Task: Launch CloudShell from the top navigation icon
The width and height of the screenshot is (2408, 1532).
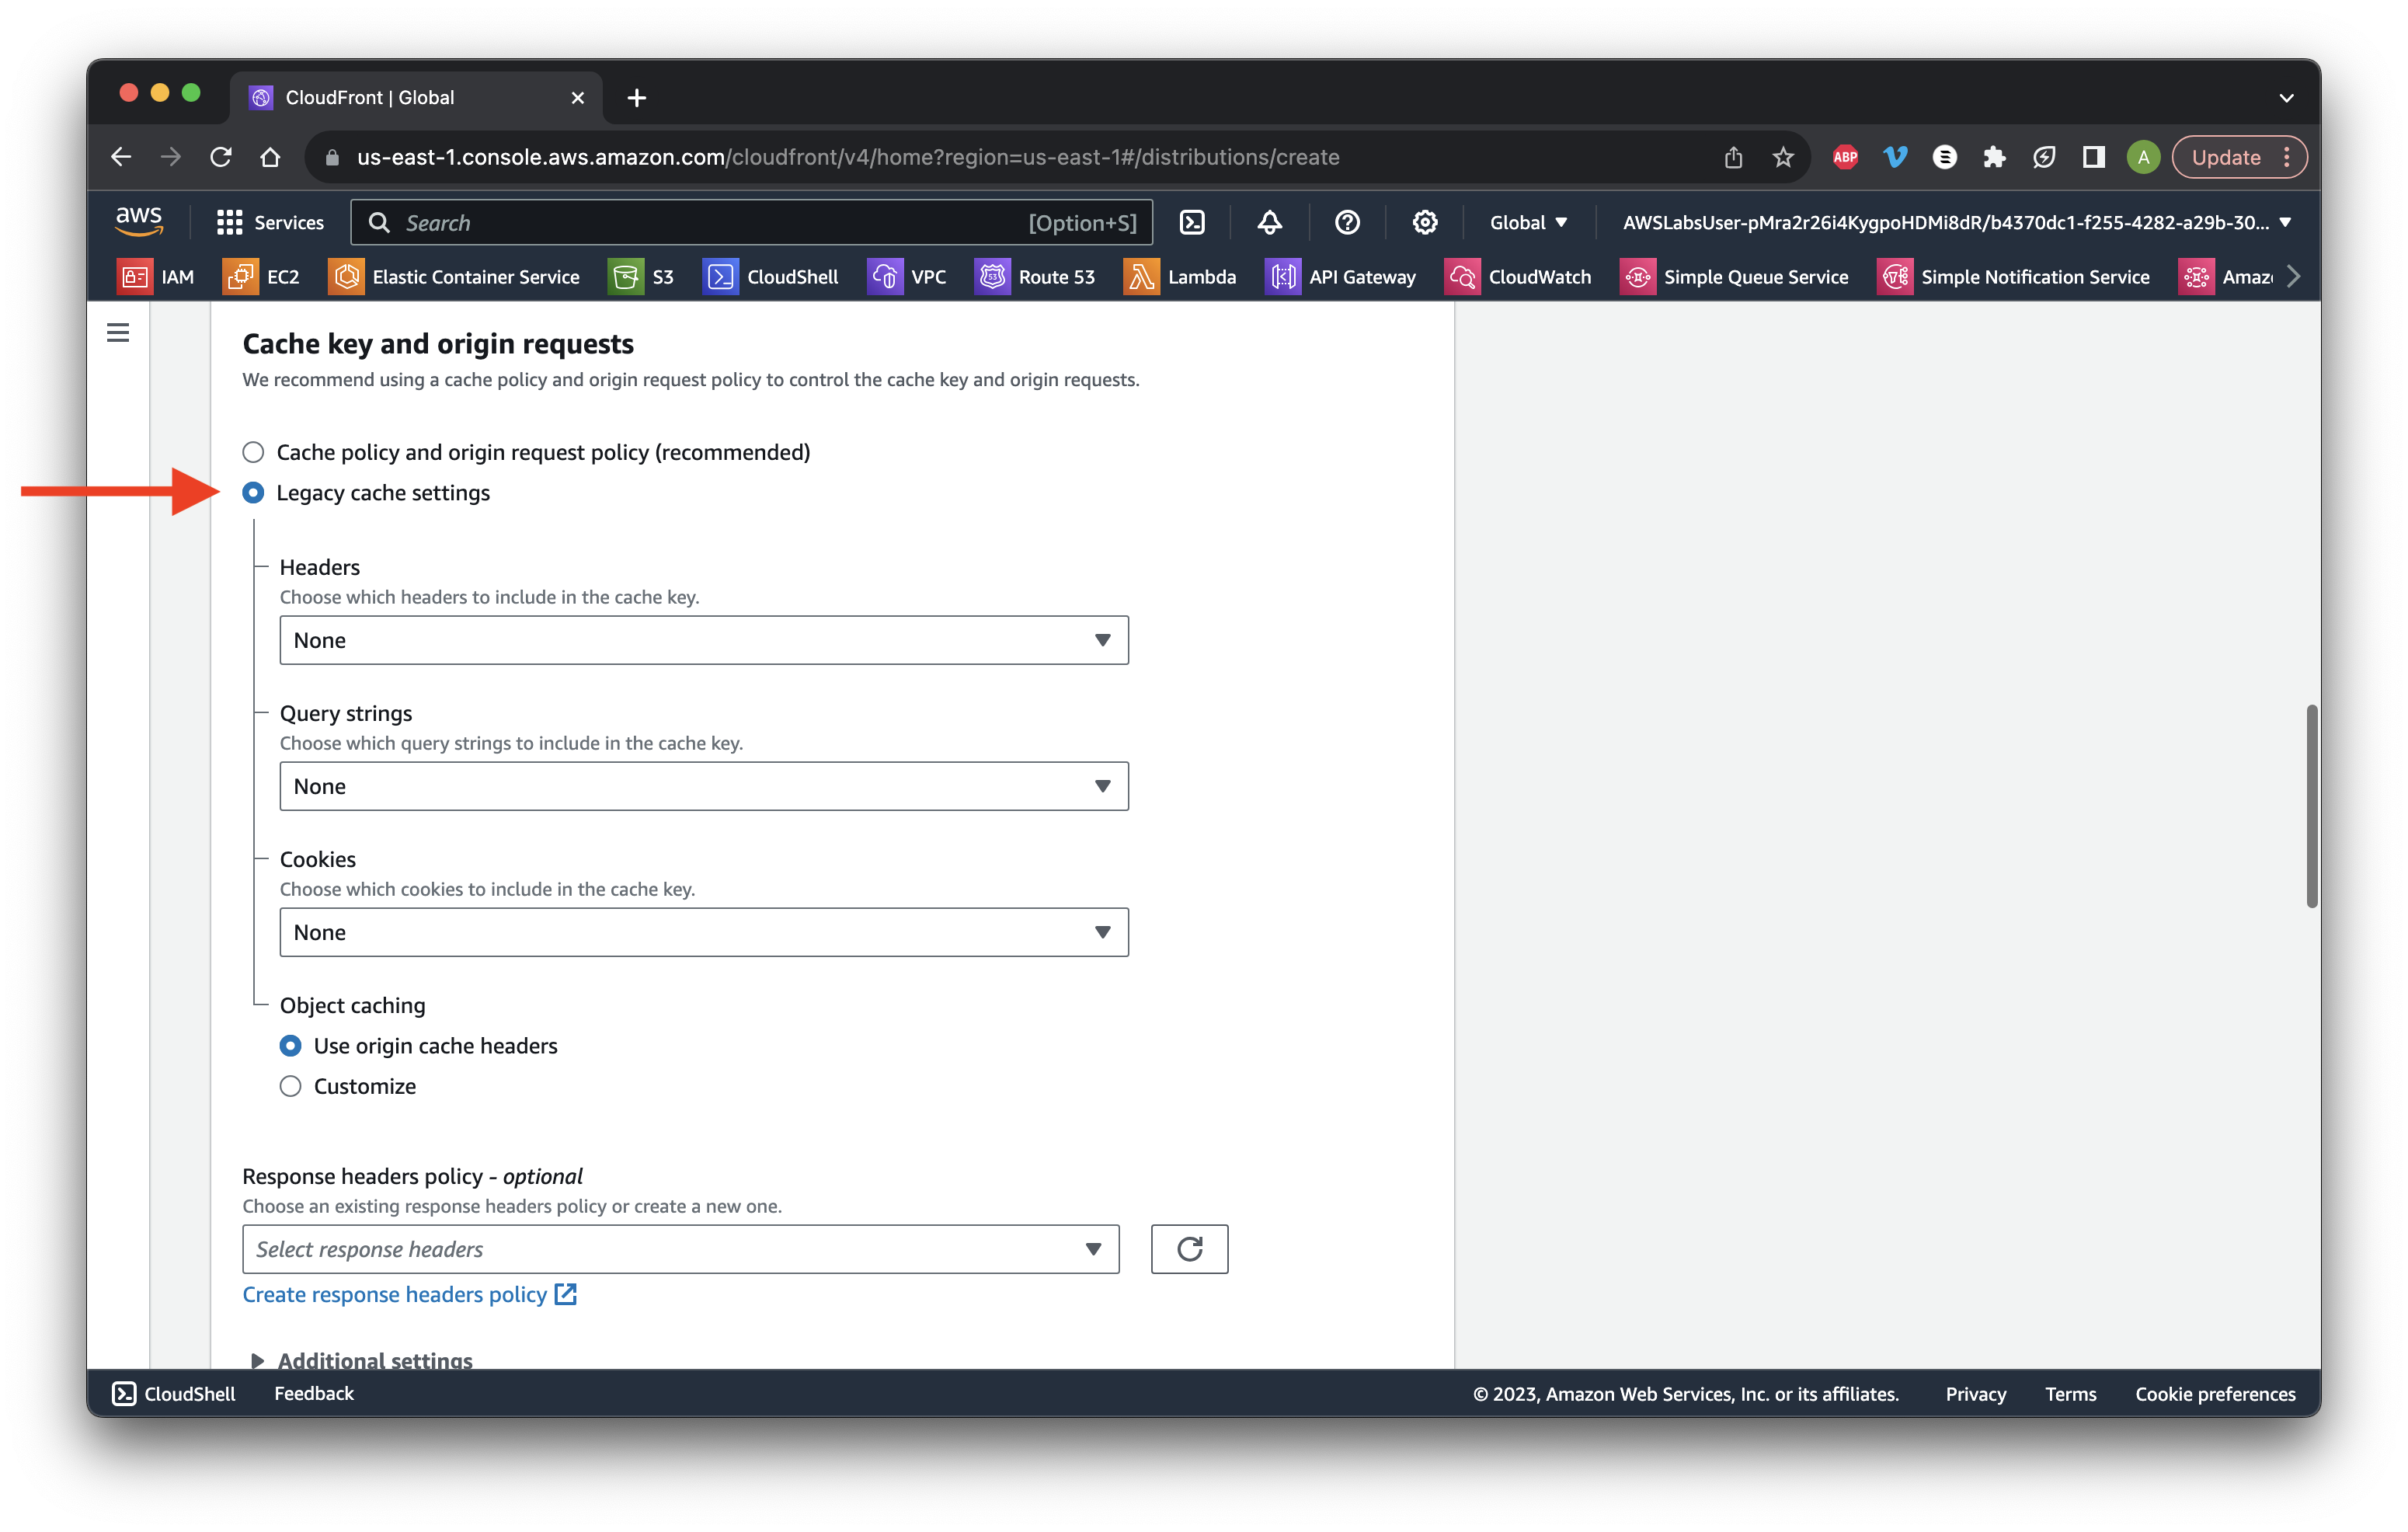Action: (x=1192, y=222)
